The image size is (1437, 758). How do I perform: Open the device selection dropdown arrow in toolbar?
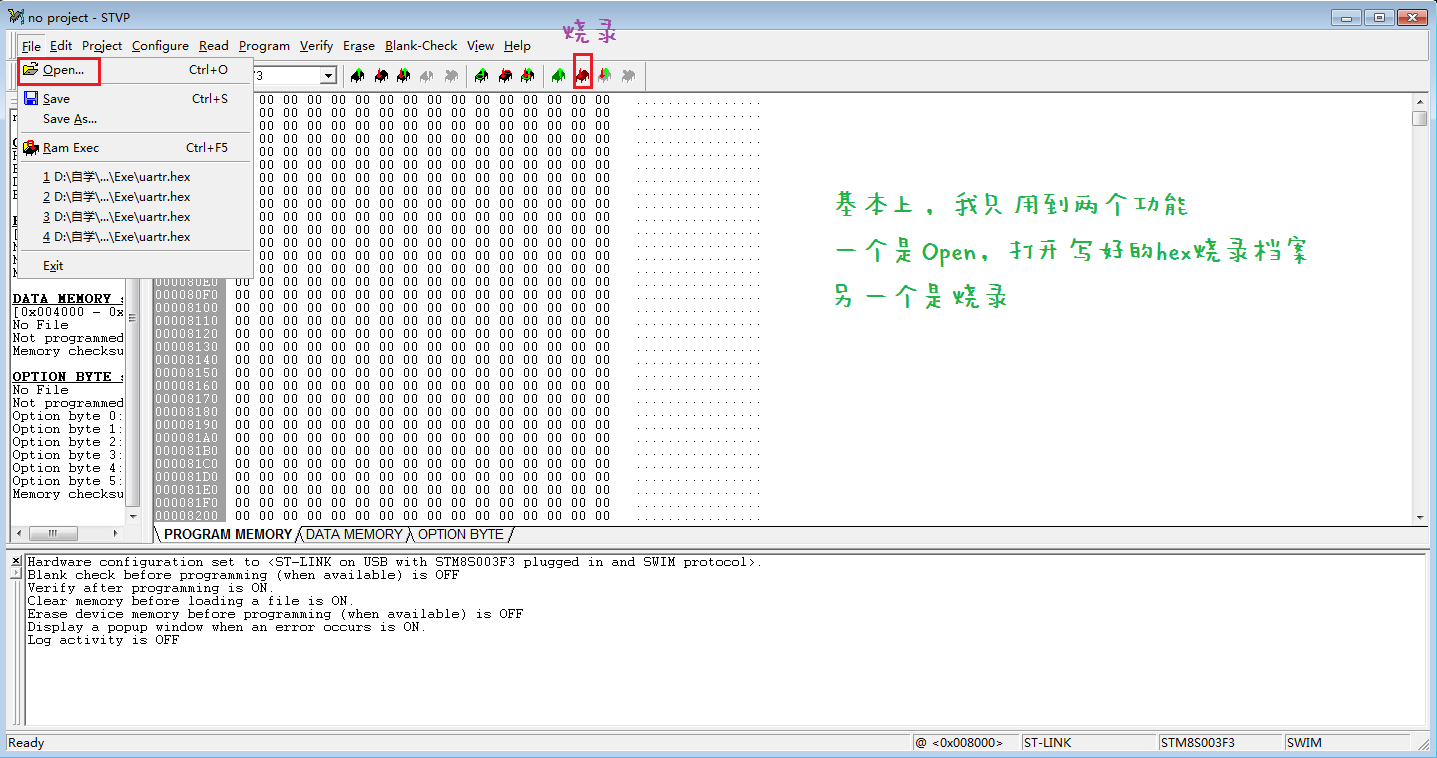328,76
